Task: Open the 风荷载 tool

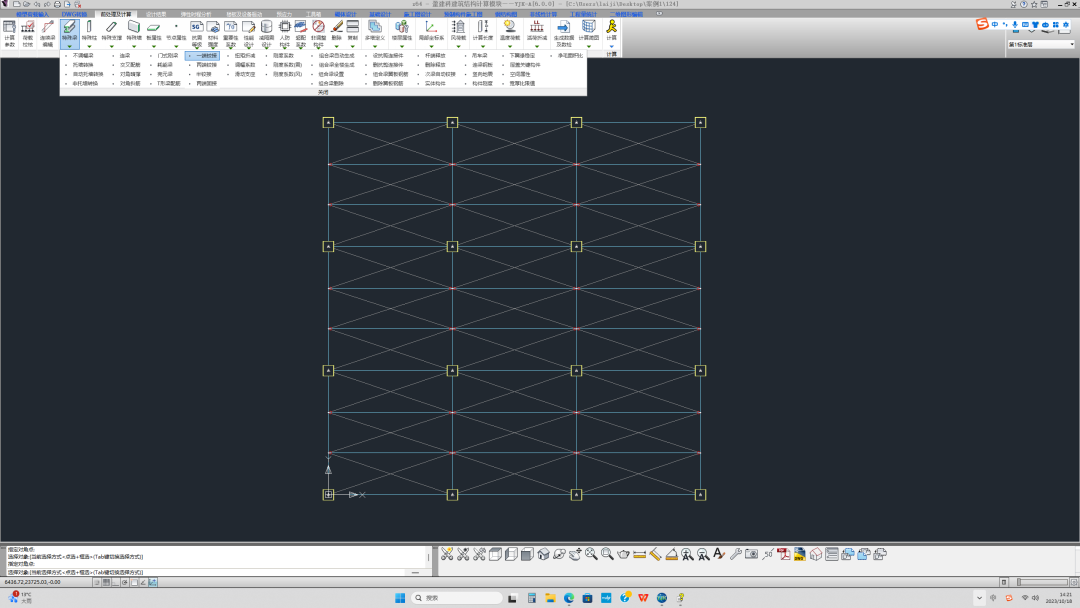Action: point(458,30)
